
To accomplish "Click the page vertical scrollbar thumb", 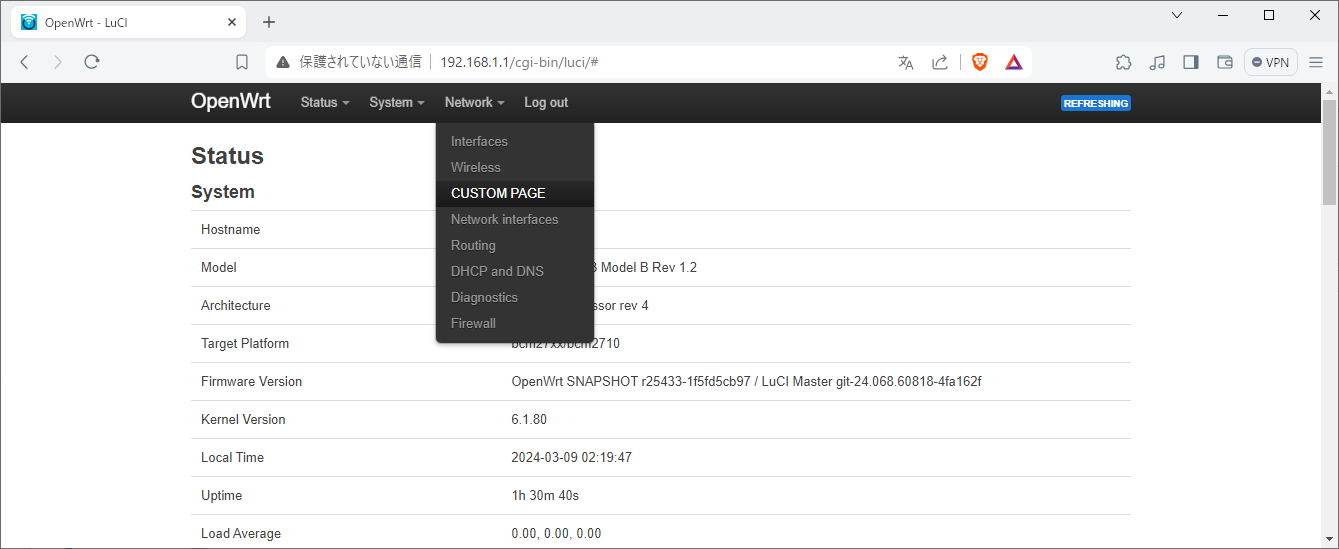I will pos(1329,150).
